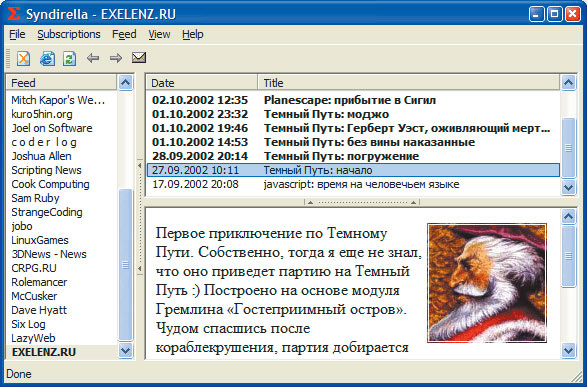This screenshot has height=387, width=587.
Task: Click article pane scrollbar down arrow
Action: pos(568,351)
